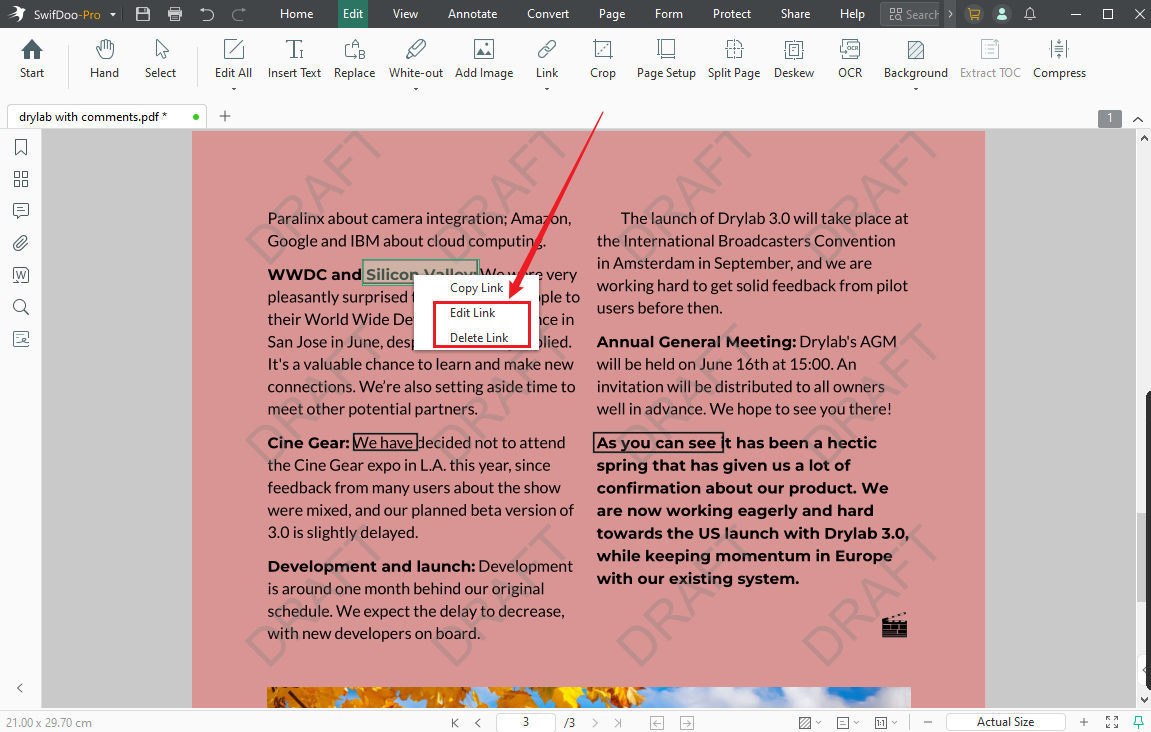1151x732 pixels.
Task: Click the shopping cart icon
Action: pos(974,14)
